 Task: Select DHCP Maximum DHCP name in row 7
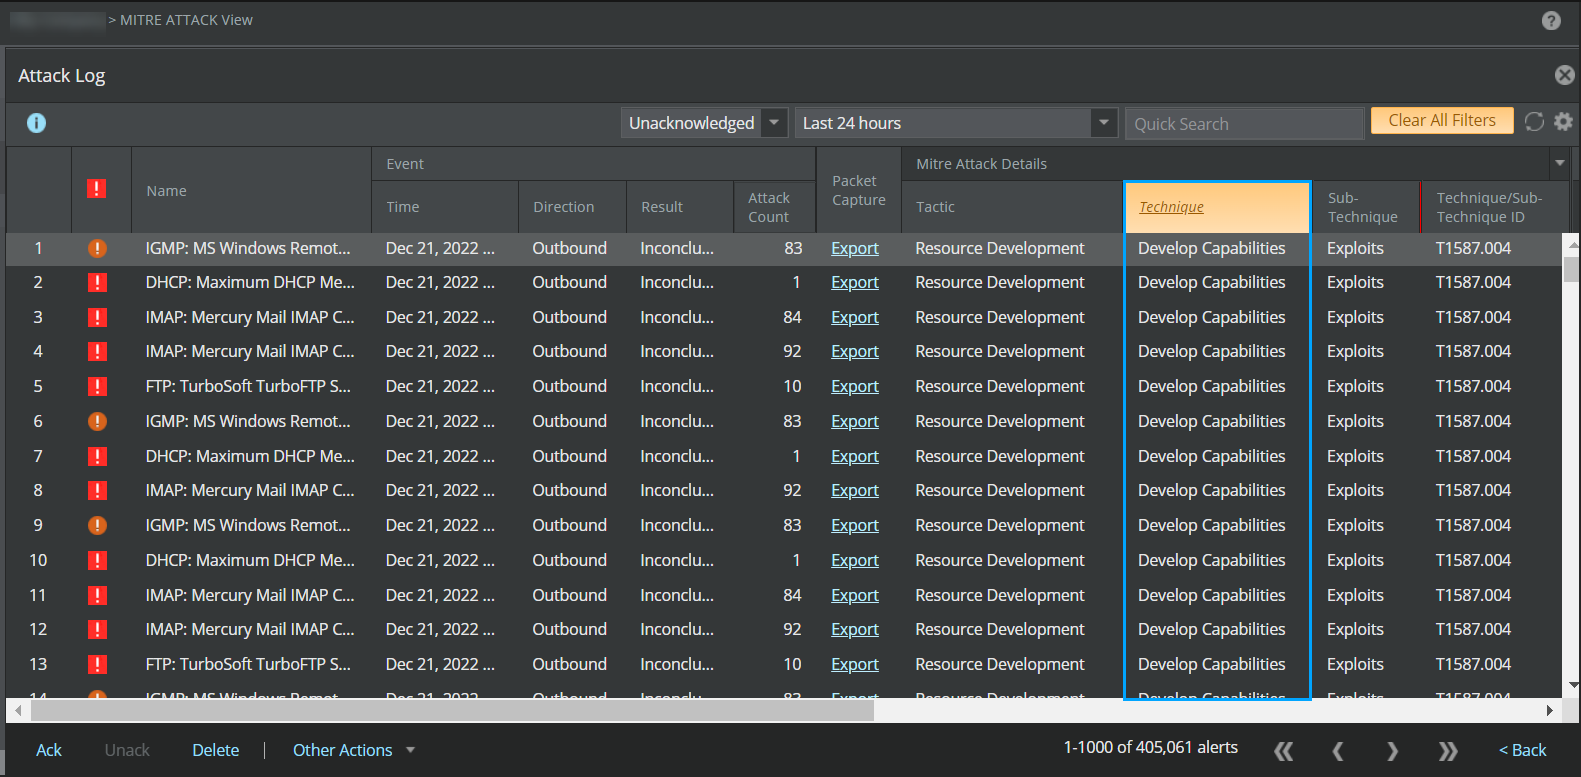(250, 456)
